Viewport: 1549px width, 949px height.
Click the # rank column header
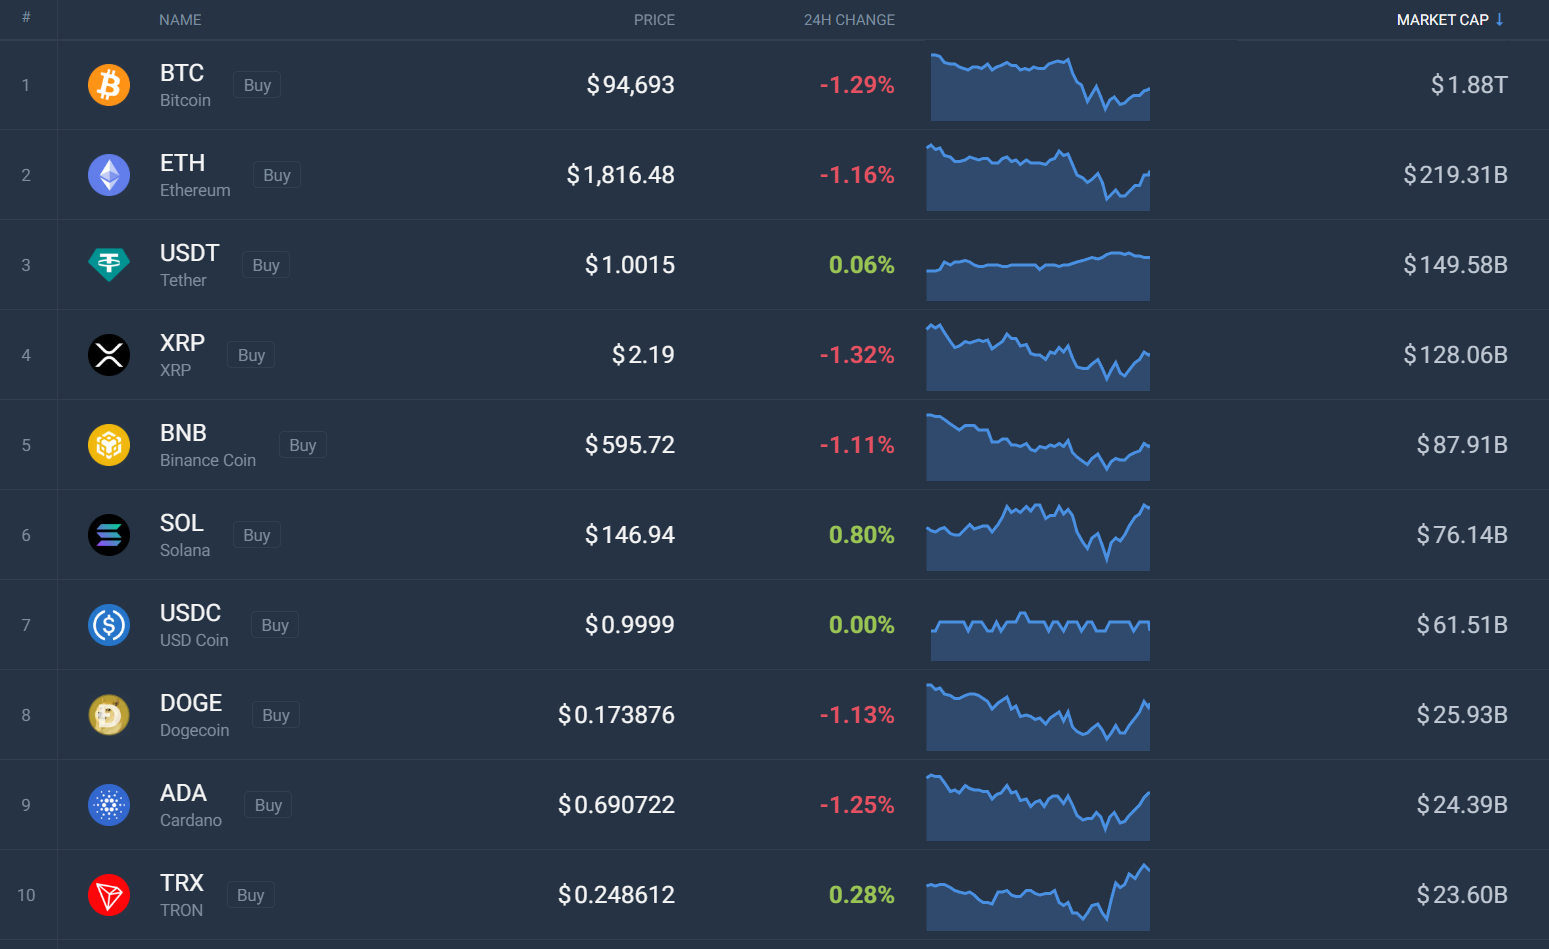point(26,17)
